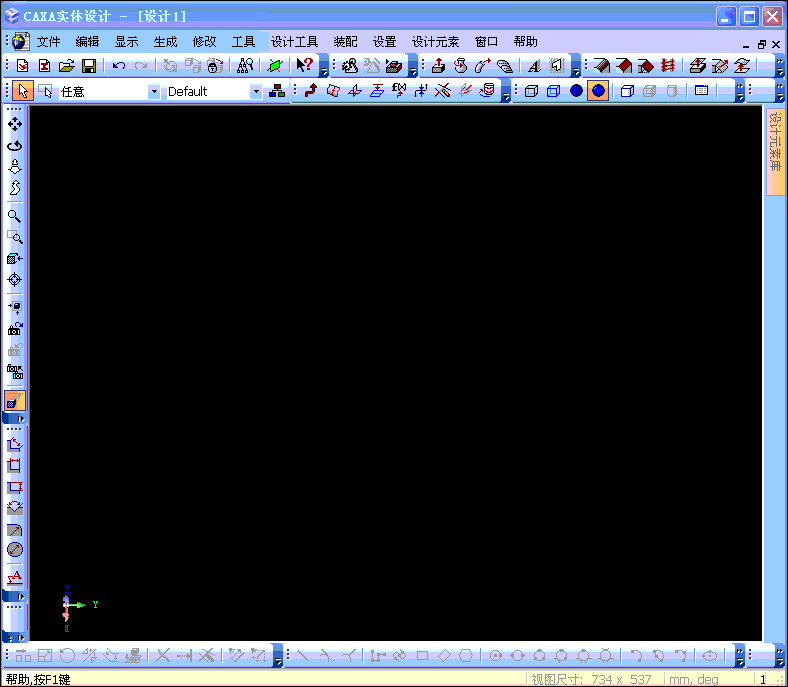Open the Default configuration dropdown
This screenshot has width=788, height=687.
click(x=256, y=91)
